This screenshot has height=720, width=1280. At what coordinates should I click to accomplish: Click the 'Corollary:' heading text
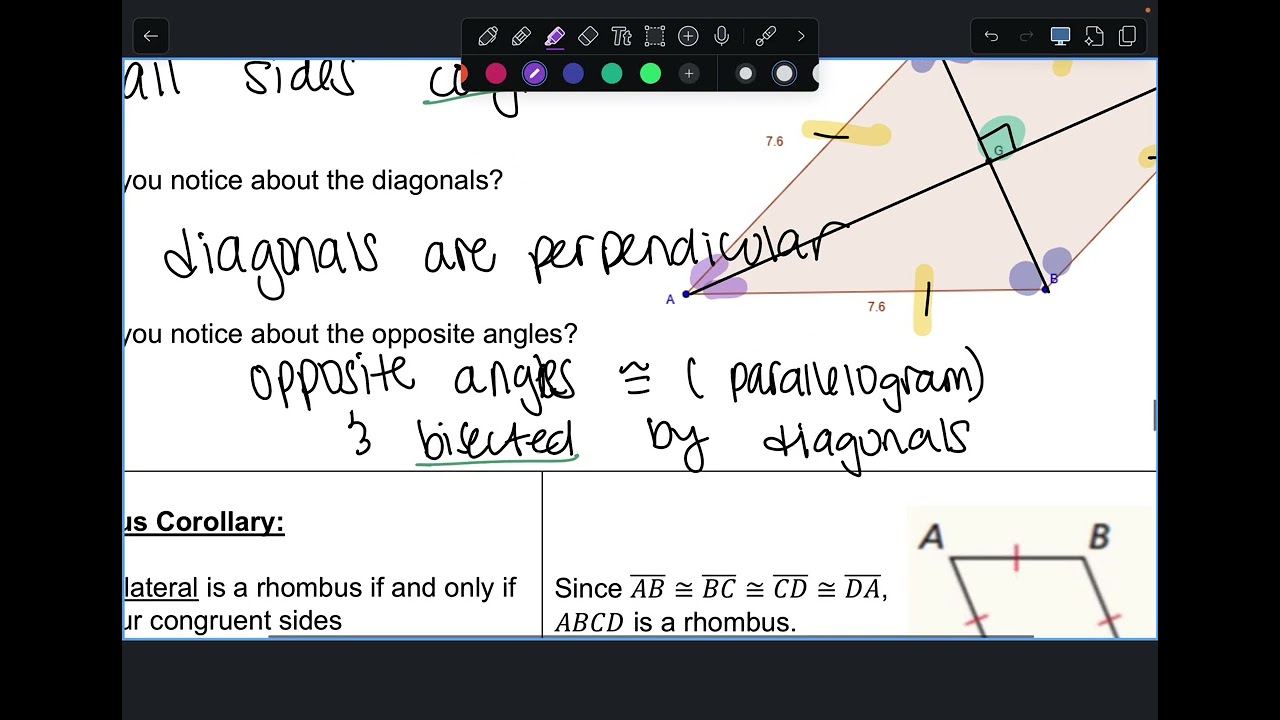[220, 522]
